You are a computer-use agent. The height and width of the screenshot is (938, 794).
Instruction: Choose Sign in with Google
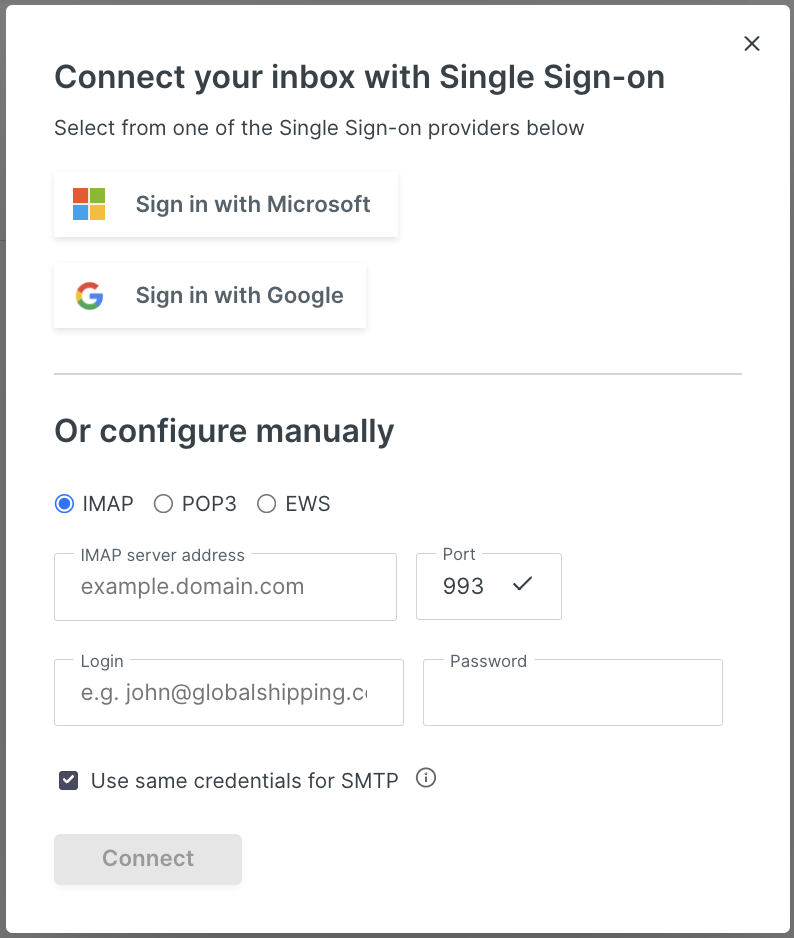[x=210, y=296]
